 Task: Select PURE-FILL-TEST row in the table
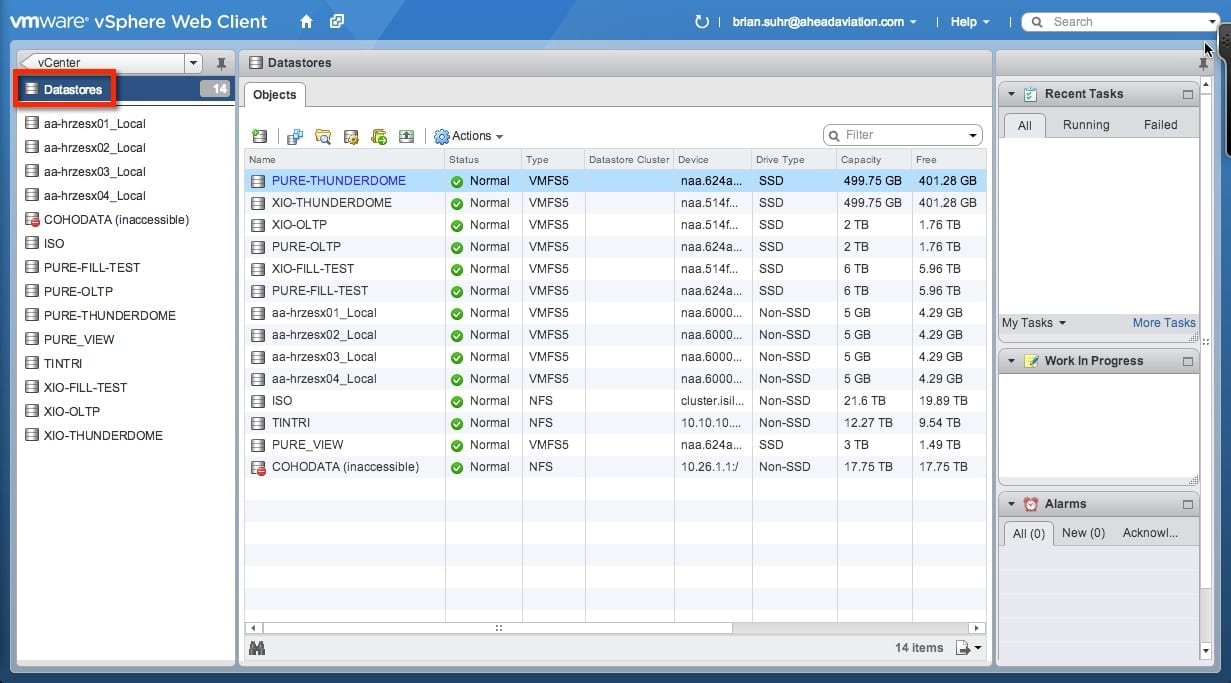click(615, 291)
